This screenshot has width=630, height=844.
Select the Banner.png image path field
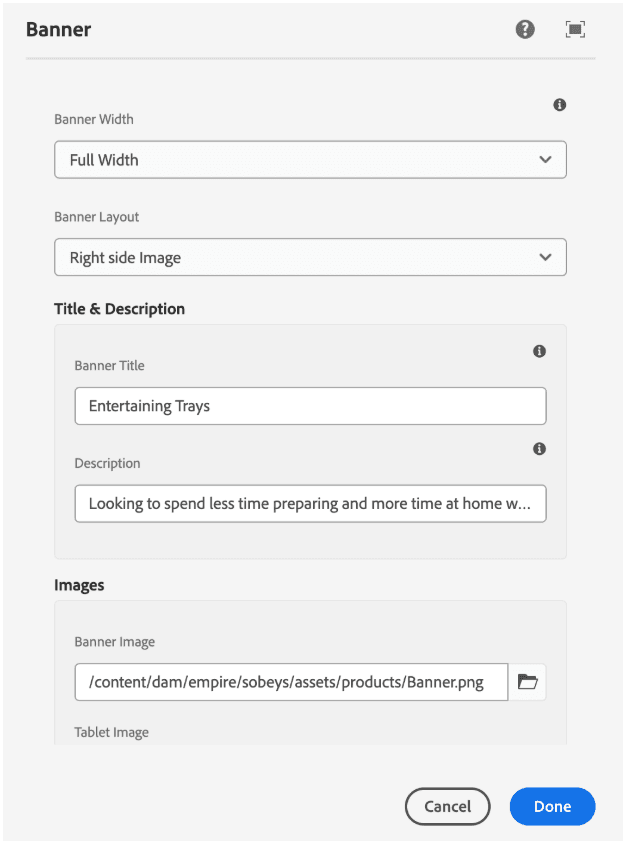[x=291, y=682]
